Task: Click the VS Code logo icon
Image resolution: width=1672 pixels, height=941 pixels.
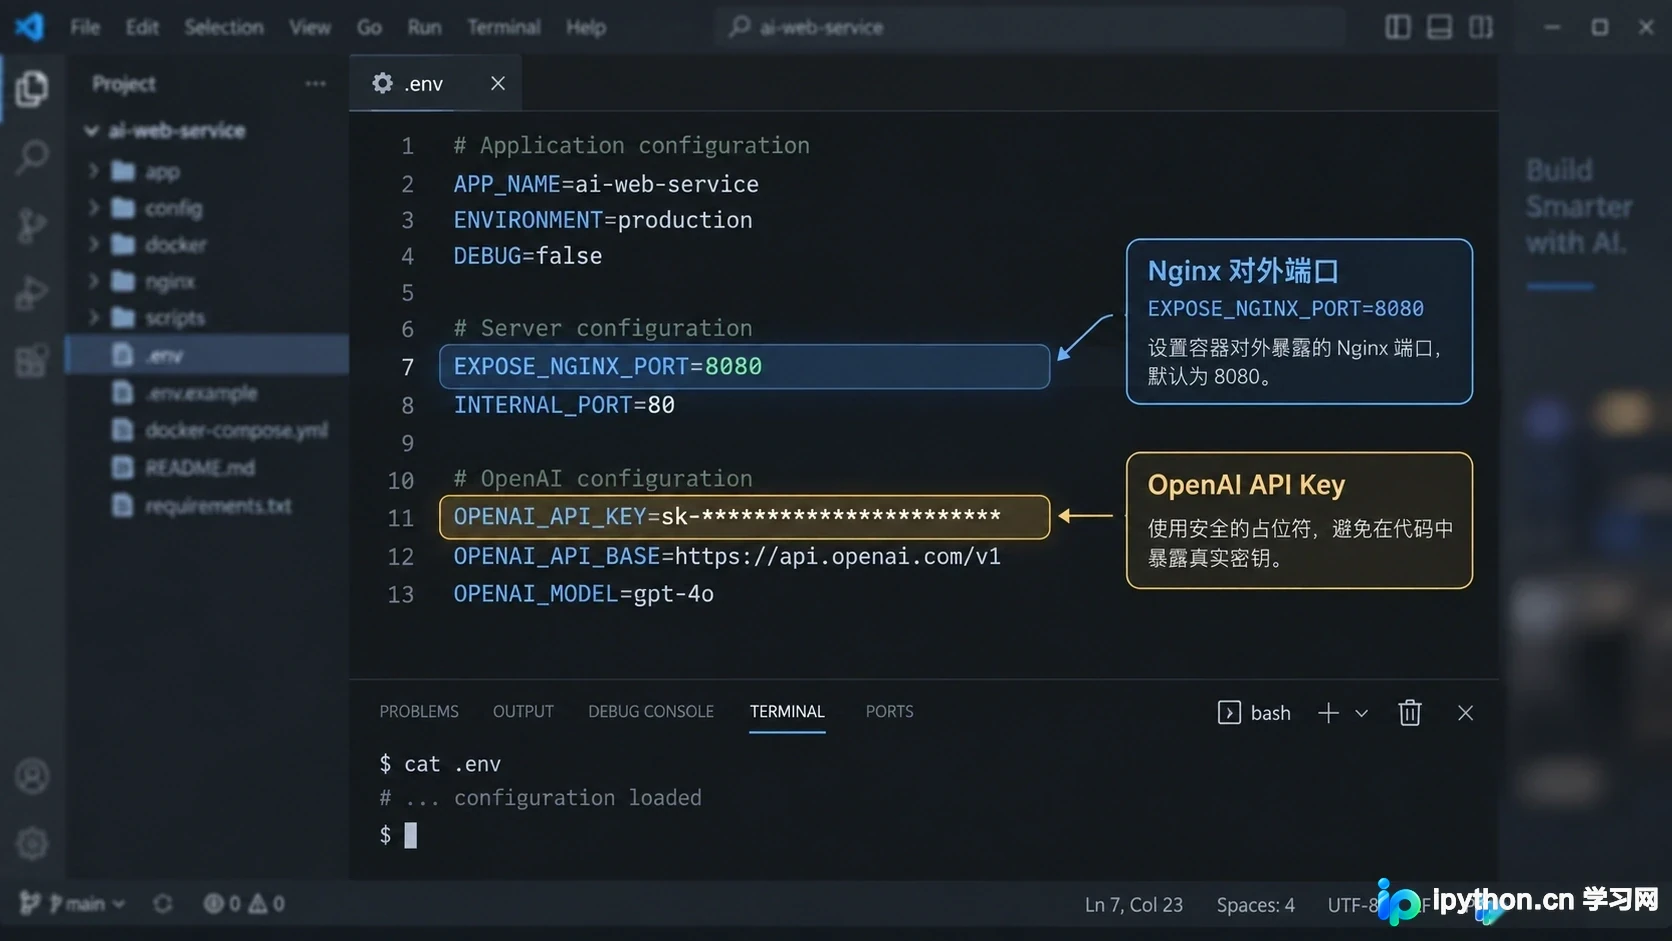Action: tap(29, 27)
